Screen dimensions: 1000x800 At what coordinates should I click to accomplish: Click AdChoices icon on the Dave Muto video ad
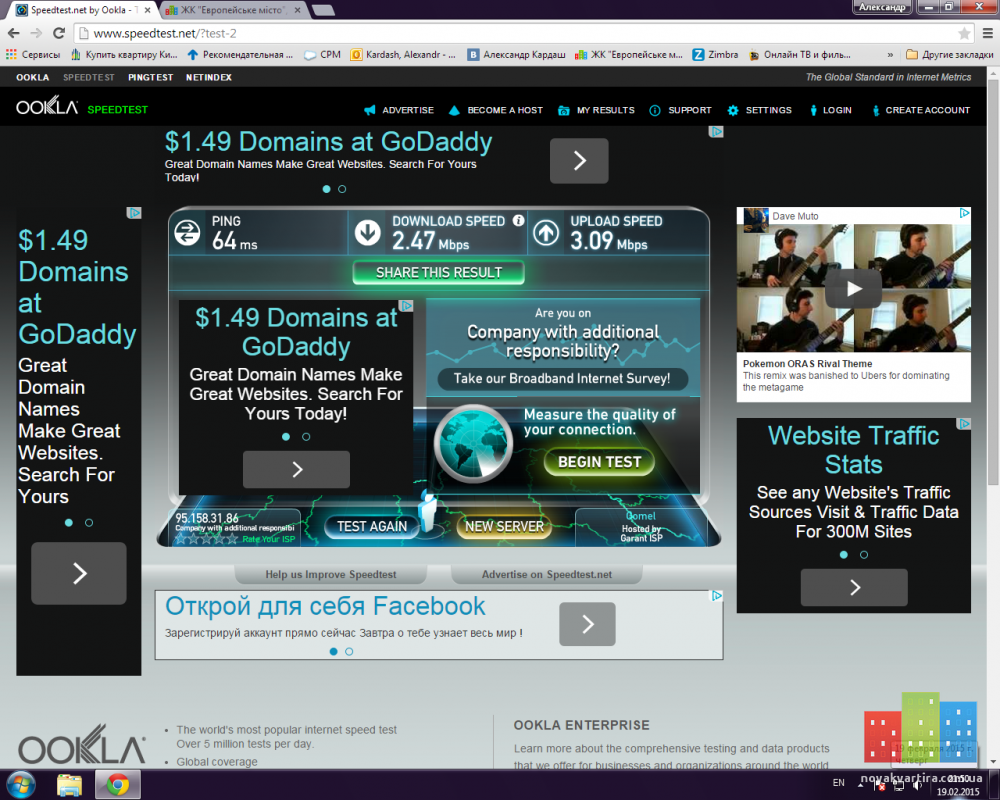[x=964, y=213]
